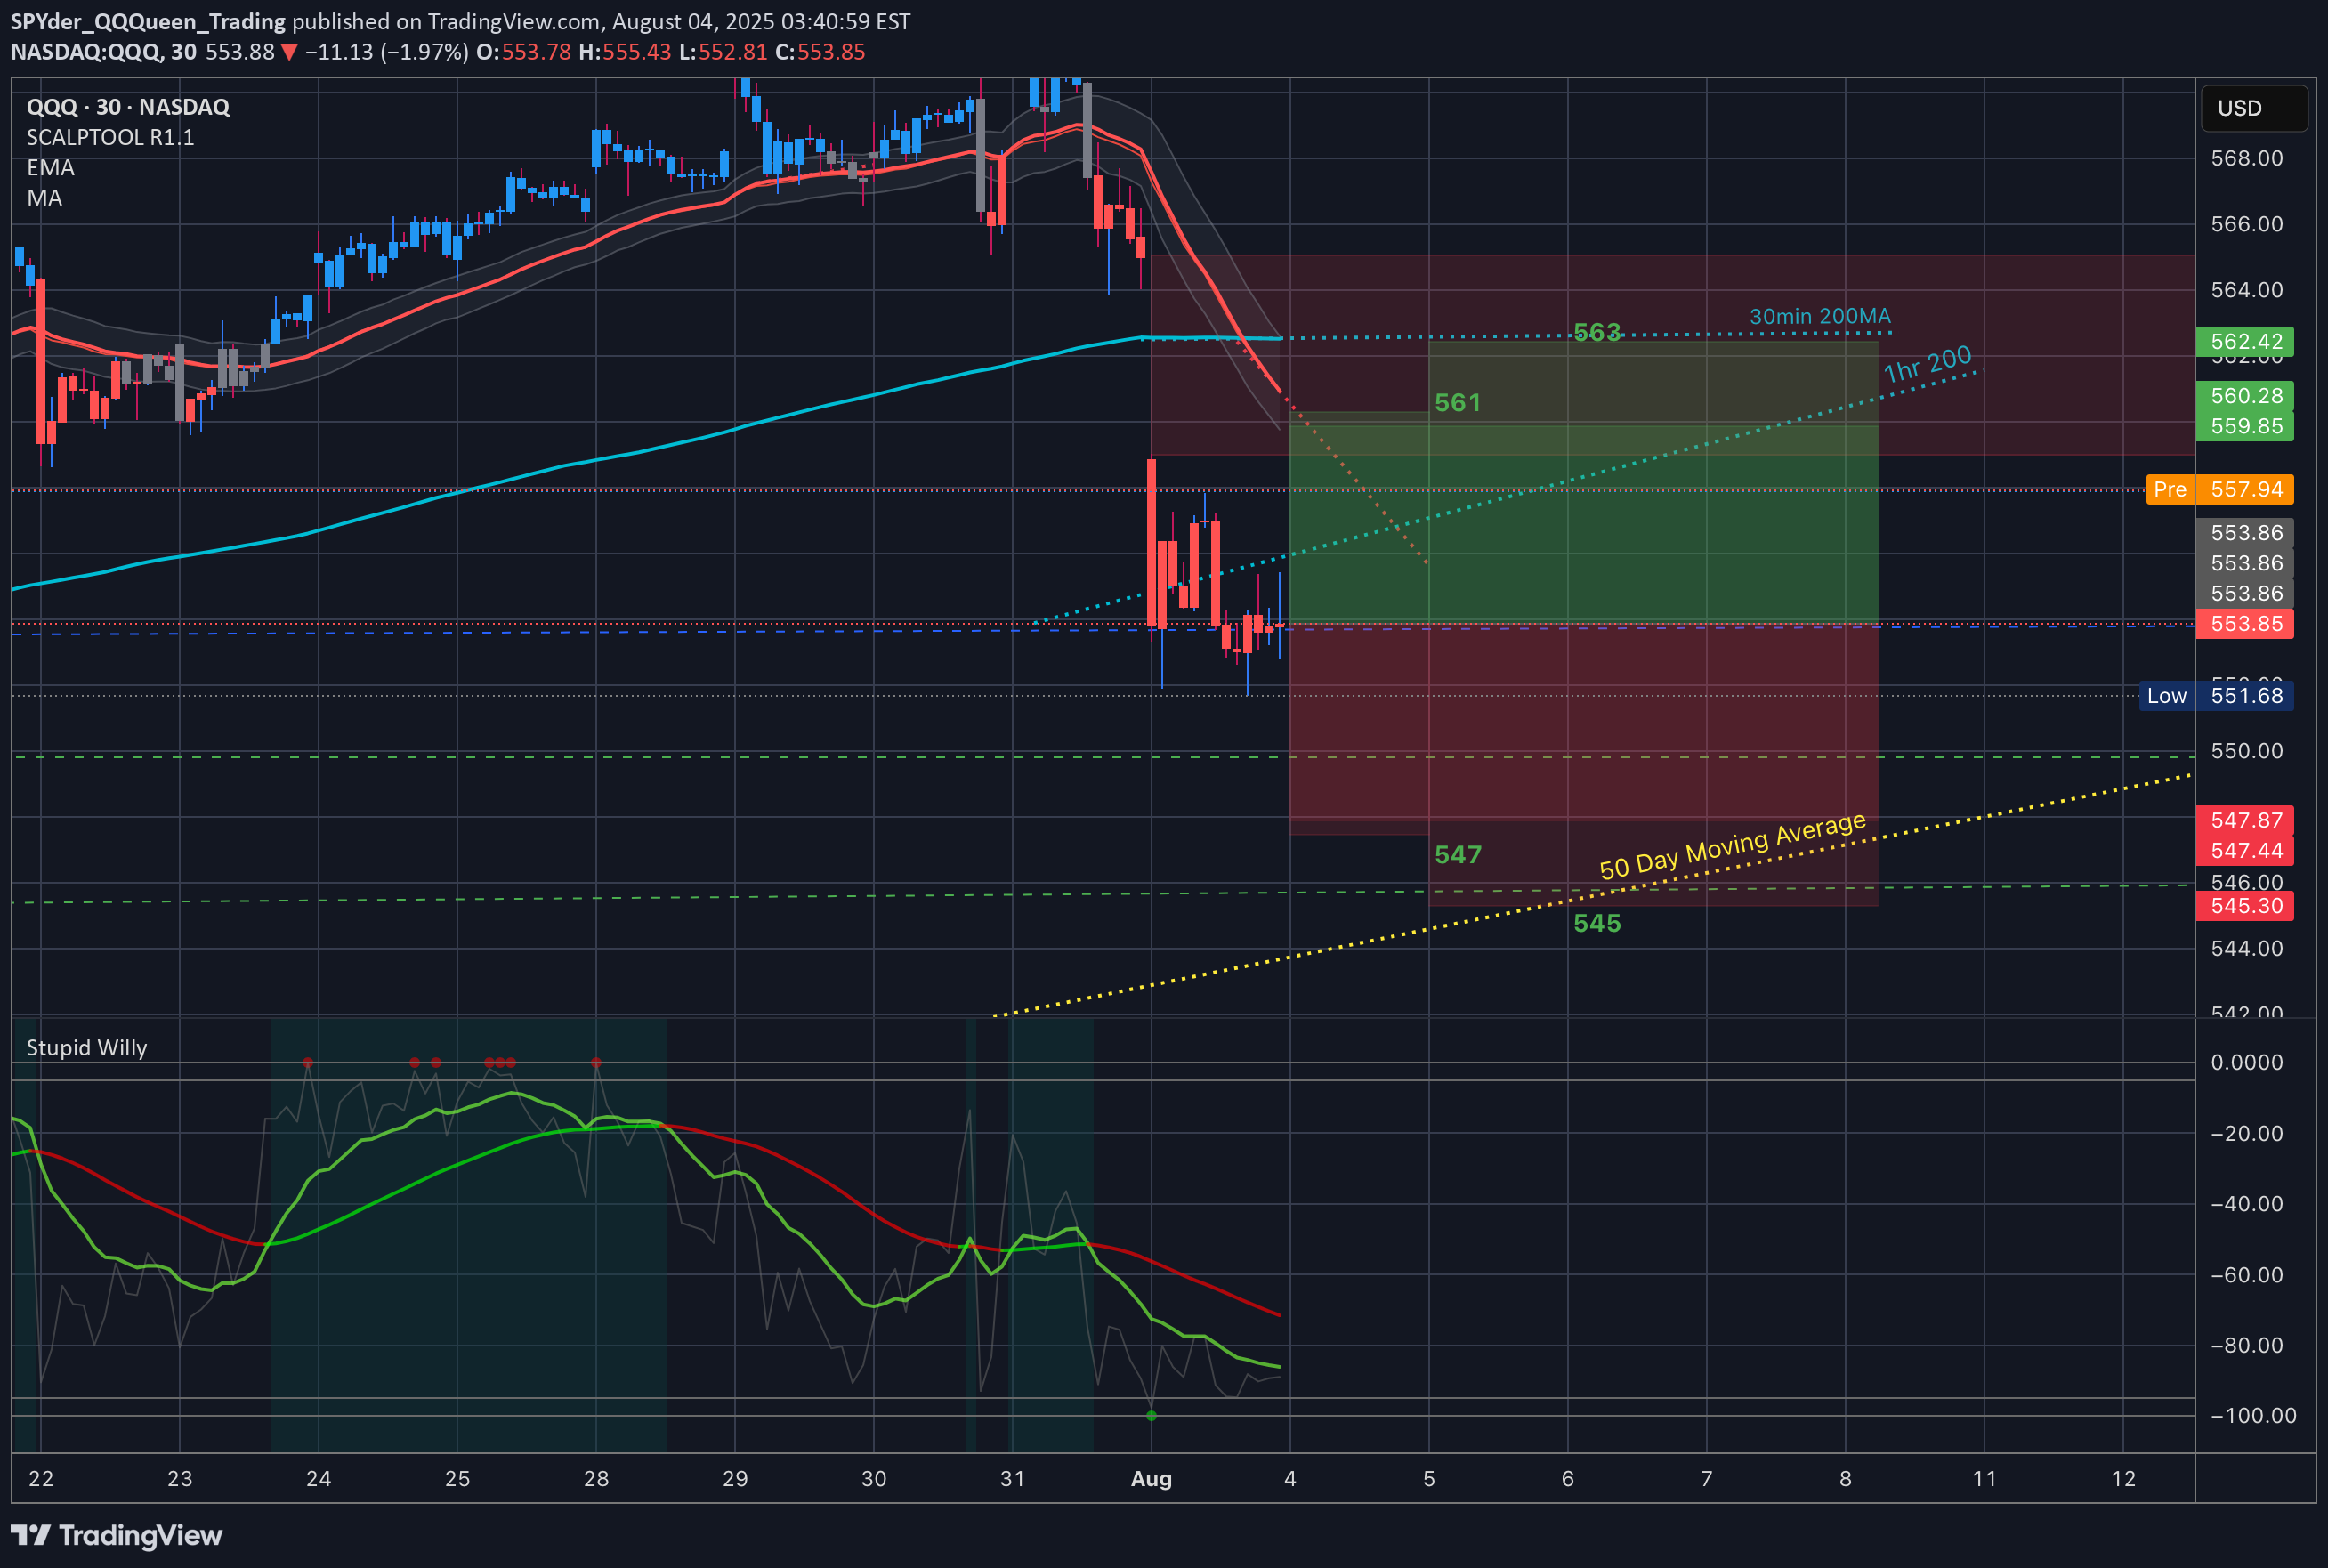The image size is (2328, 1568).
Task: Select the SCALPTOOL R1.1 indicator legend
Action: coord(110,137)
